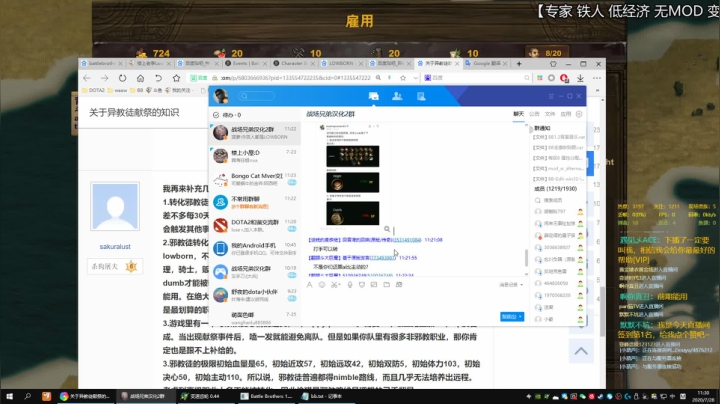Open the mod_sr_alterna file notice
Viewport: 720px width, 404px height.
(x=558, y=168)
